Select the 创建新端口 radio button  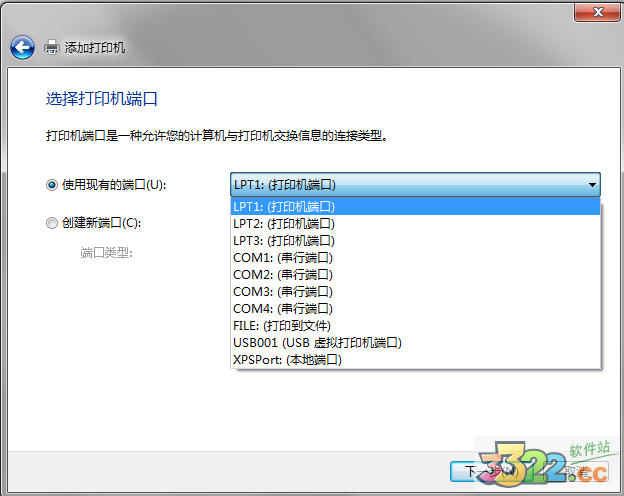coord(52,223)
